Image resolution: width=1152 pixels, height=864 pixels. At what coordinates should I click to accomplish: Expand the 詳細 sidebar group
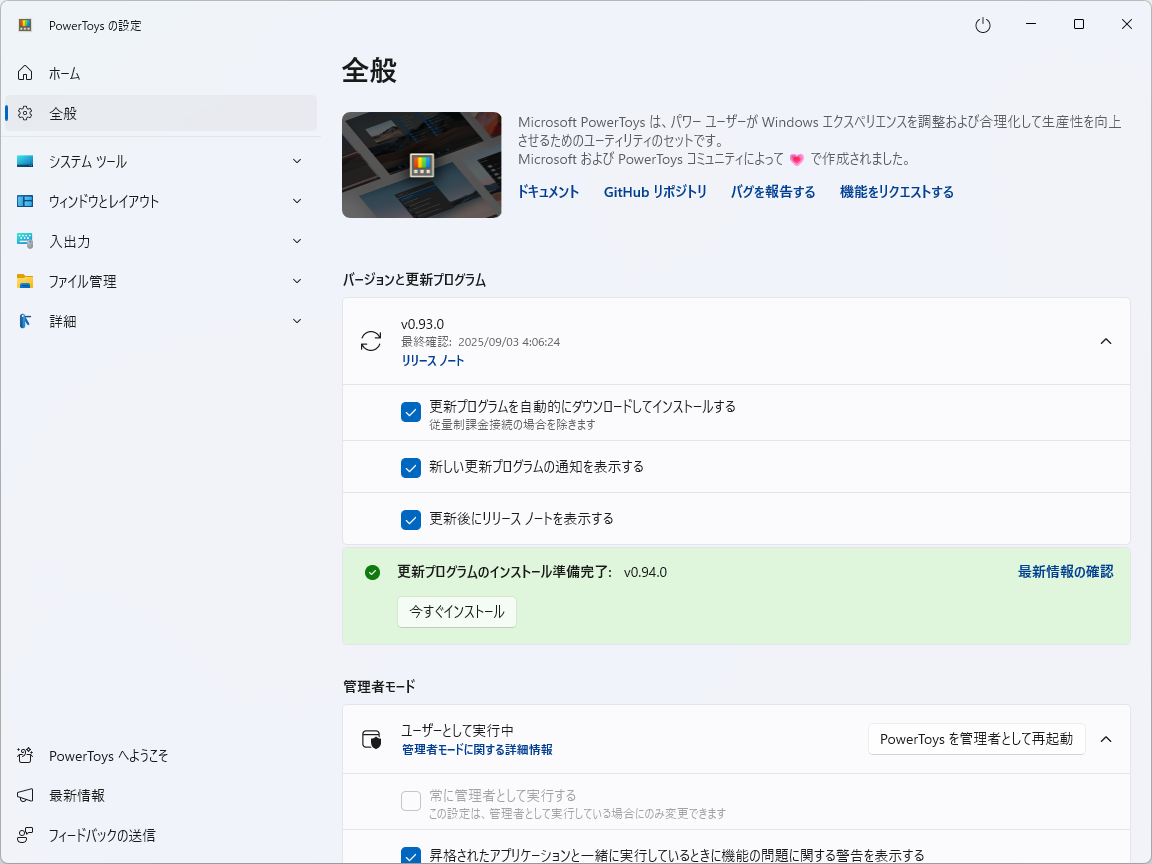296,321
